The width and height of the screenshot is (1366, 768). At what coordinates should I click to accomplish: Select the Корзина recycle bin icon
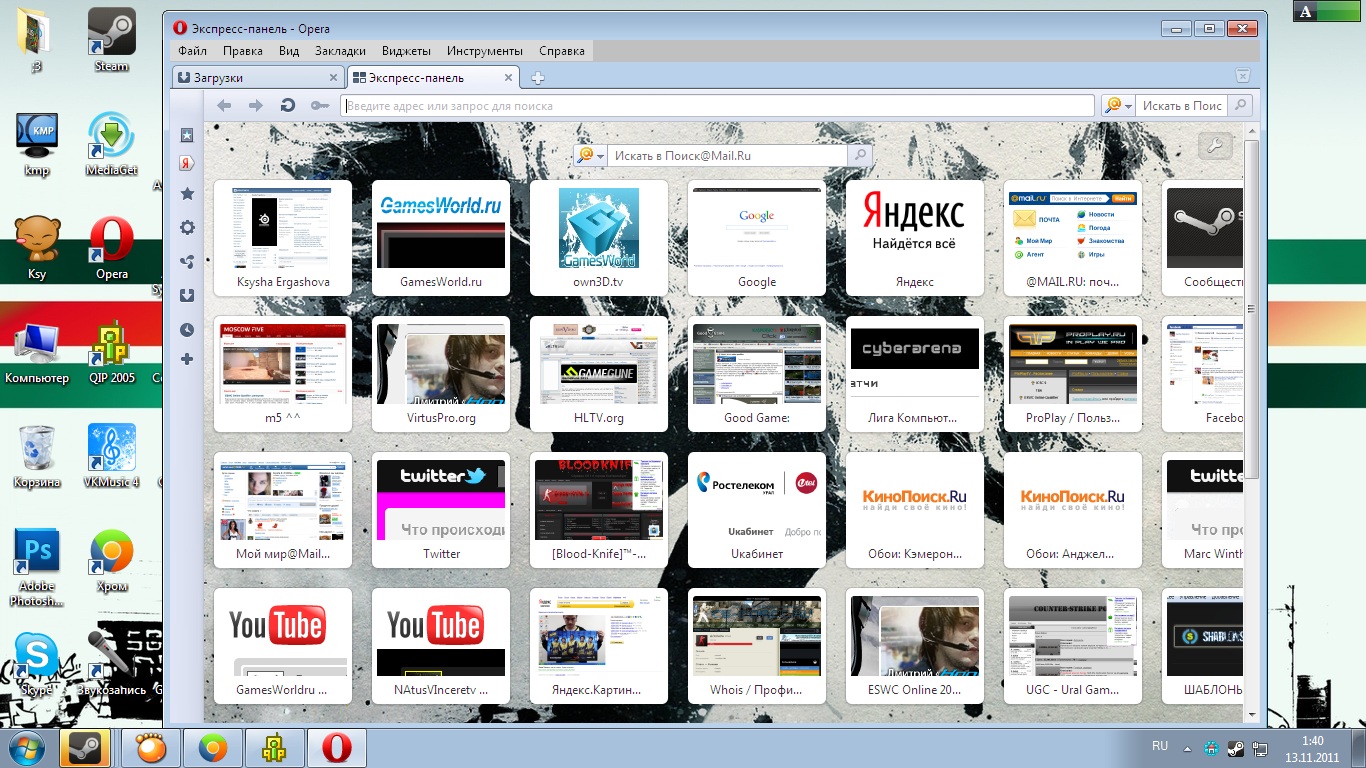37,456
